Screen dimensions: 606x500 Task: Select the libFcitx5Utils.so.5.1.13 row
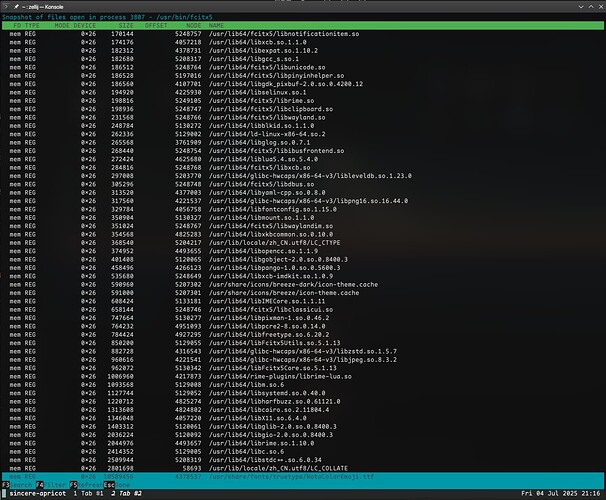(303, 343)
